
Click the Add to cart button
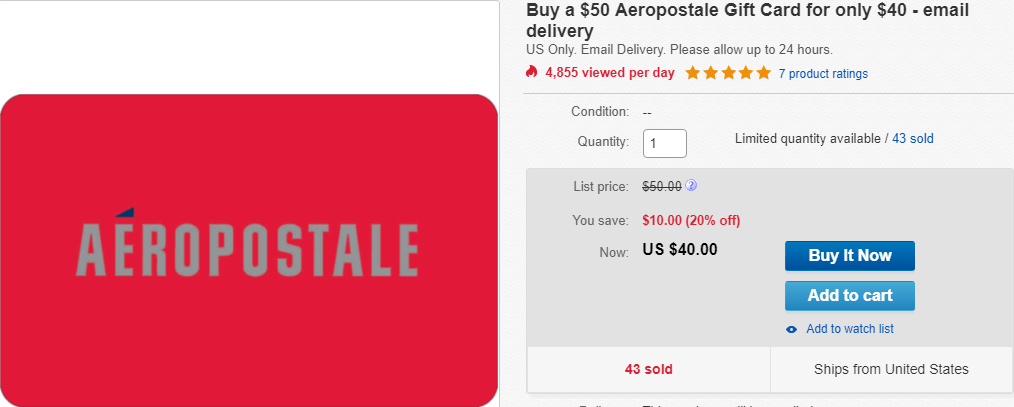(850, 296)
